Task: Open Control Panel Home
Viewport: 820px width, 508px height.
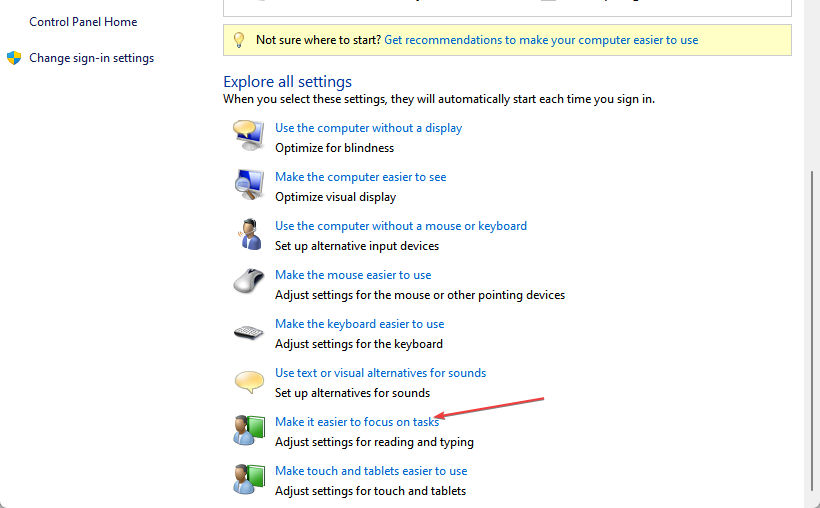Action: (x=83, y=22)
